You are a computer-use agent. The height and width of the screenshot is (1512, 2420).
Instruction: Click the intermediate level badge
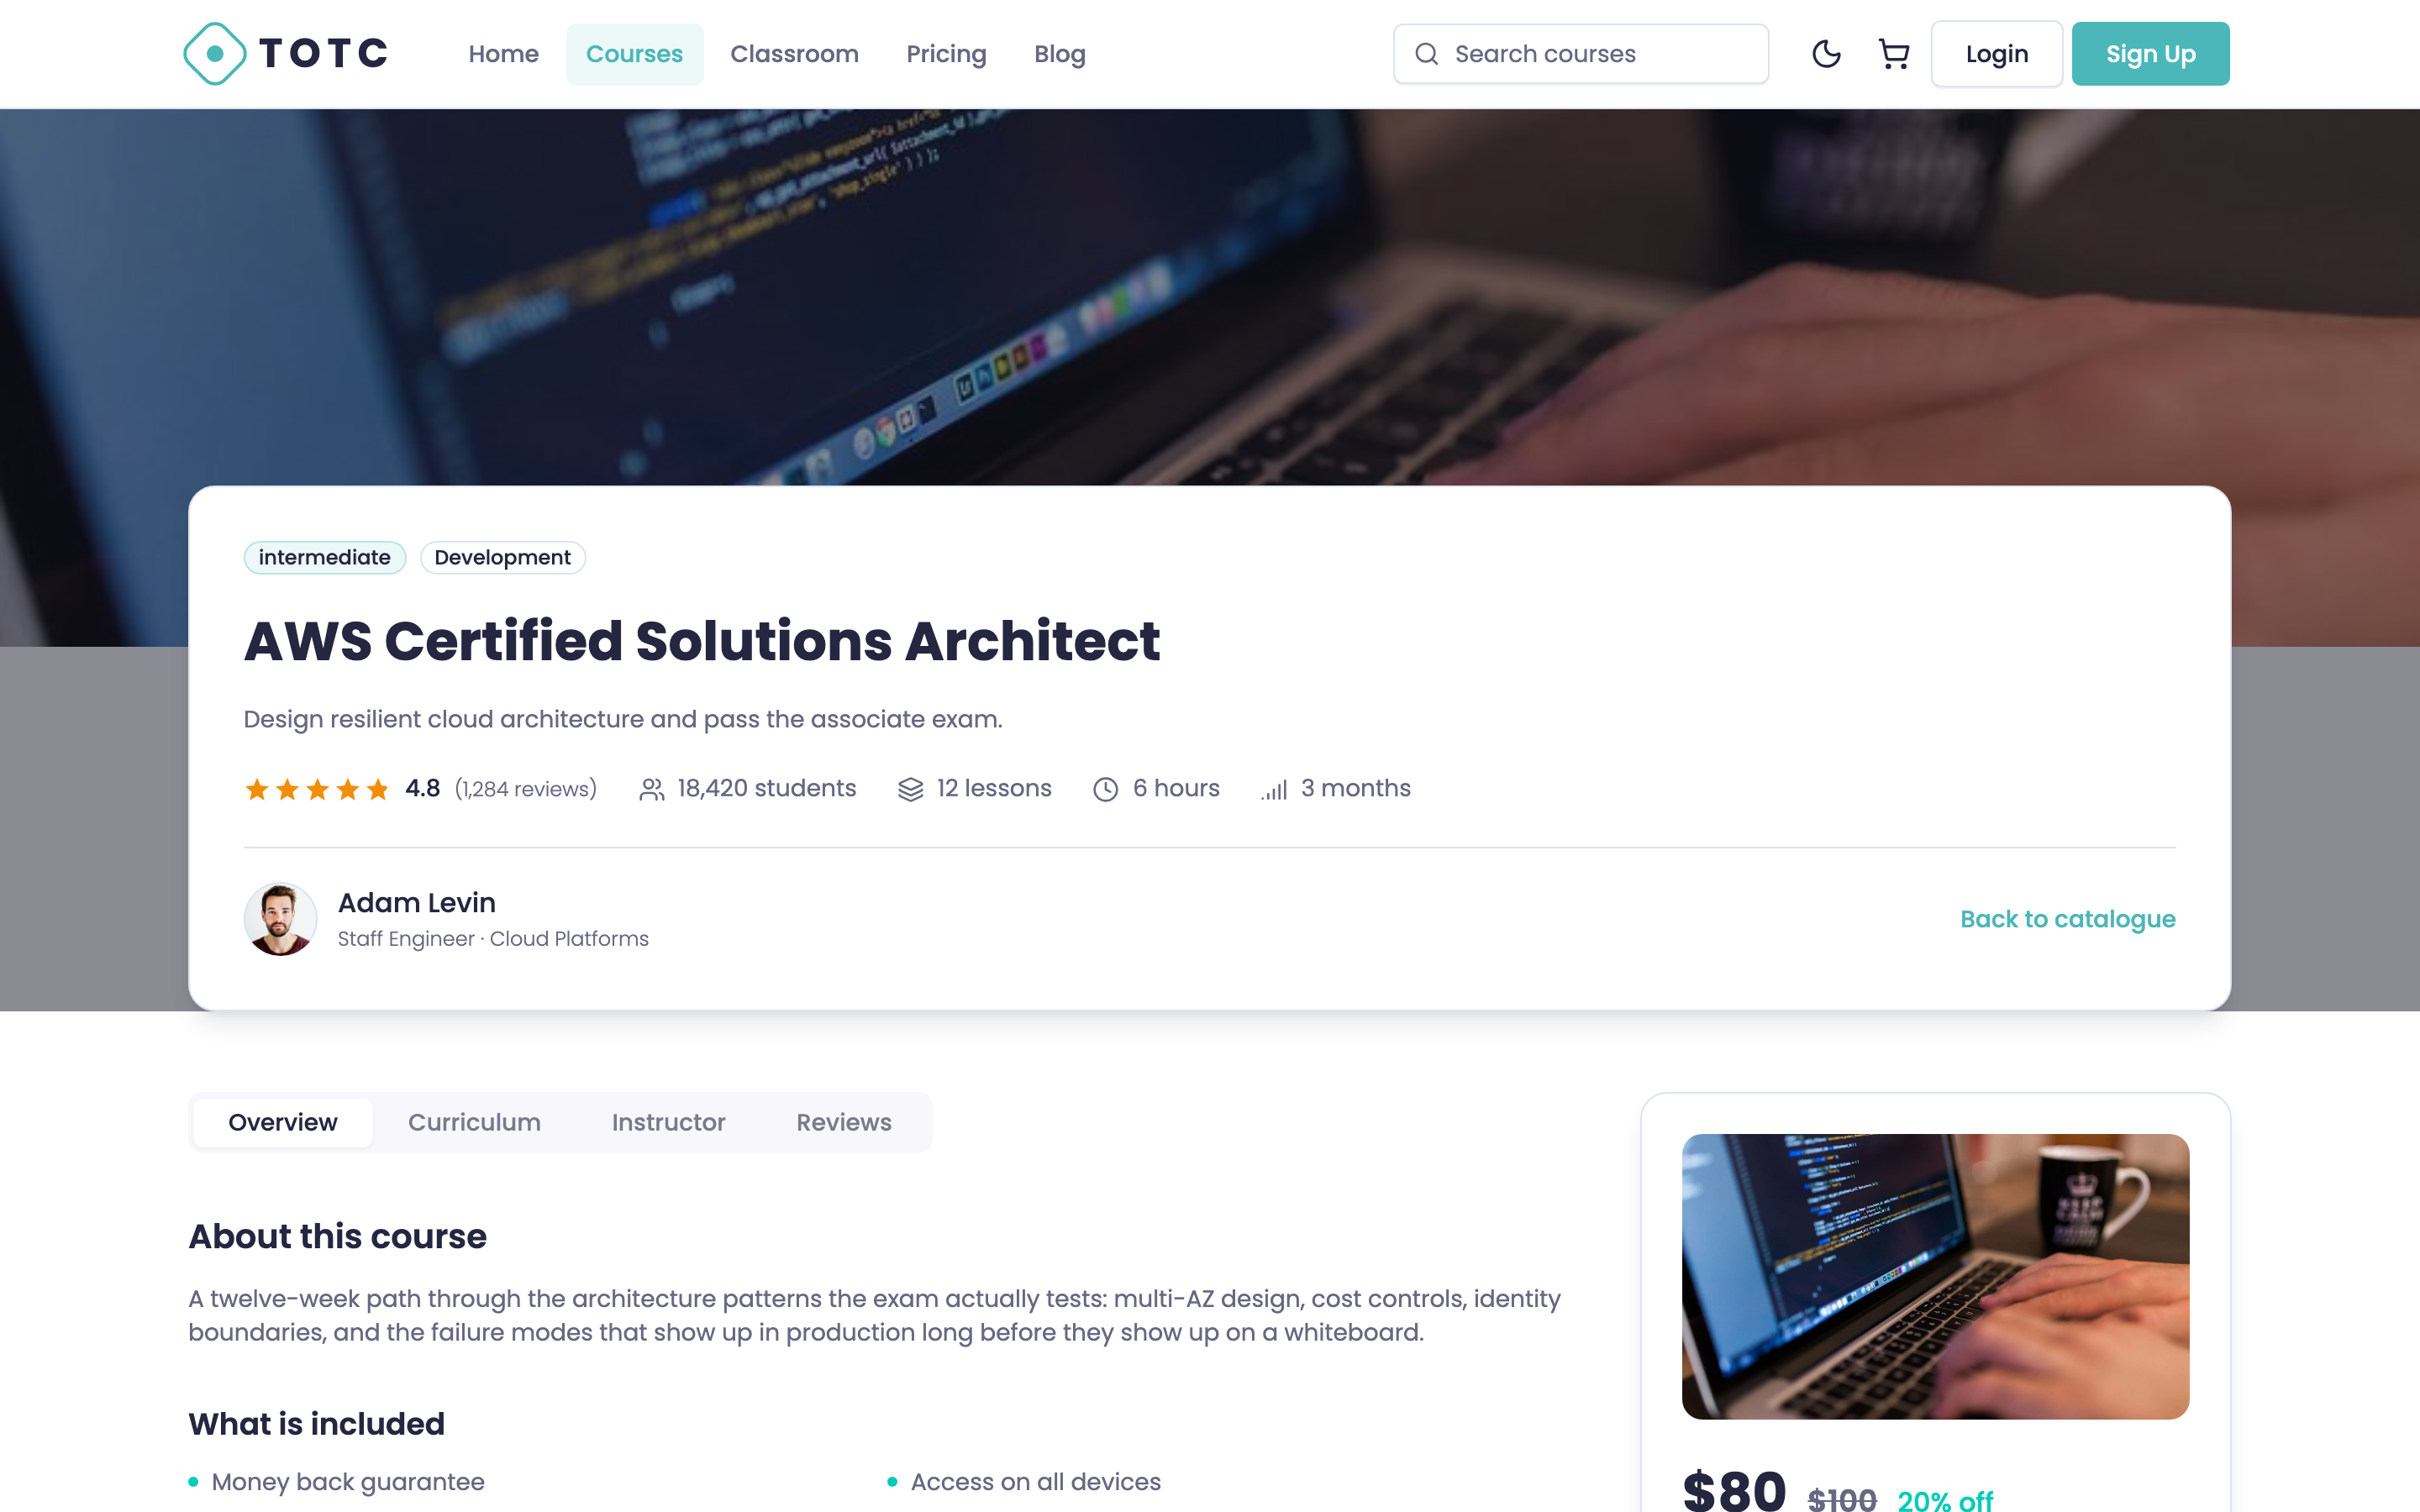click(x=325, y=558)
